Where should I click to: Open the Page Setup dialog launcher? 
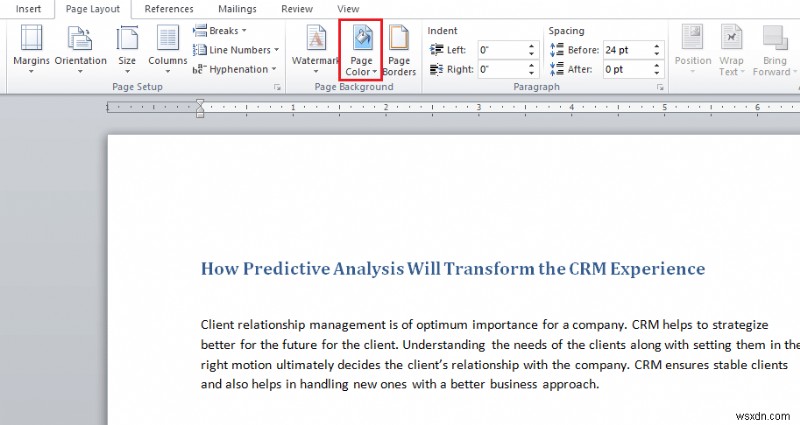pyautogui.click(x=278, y=88)
